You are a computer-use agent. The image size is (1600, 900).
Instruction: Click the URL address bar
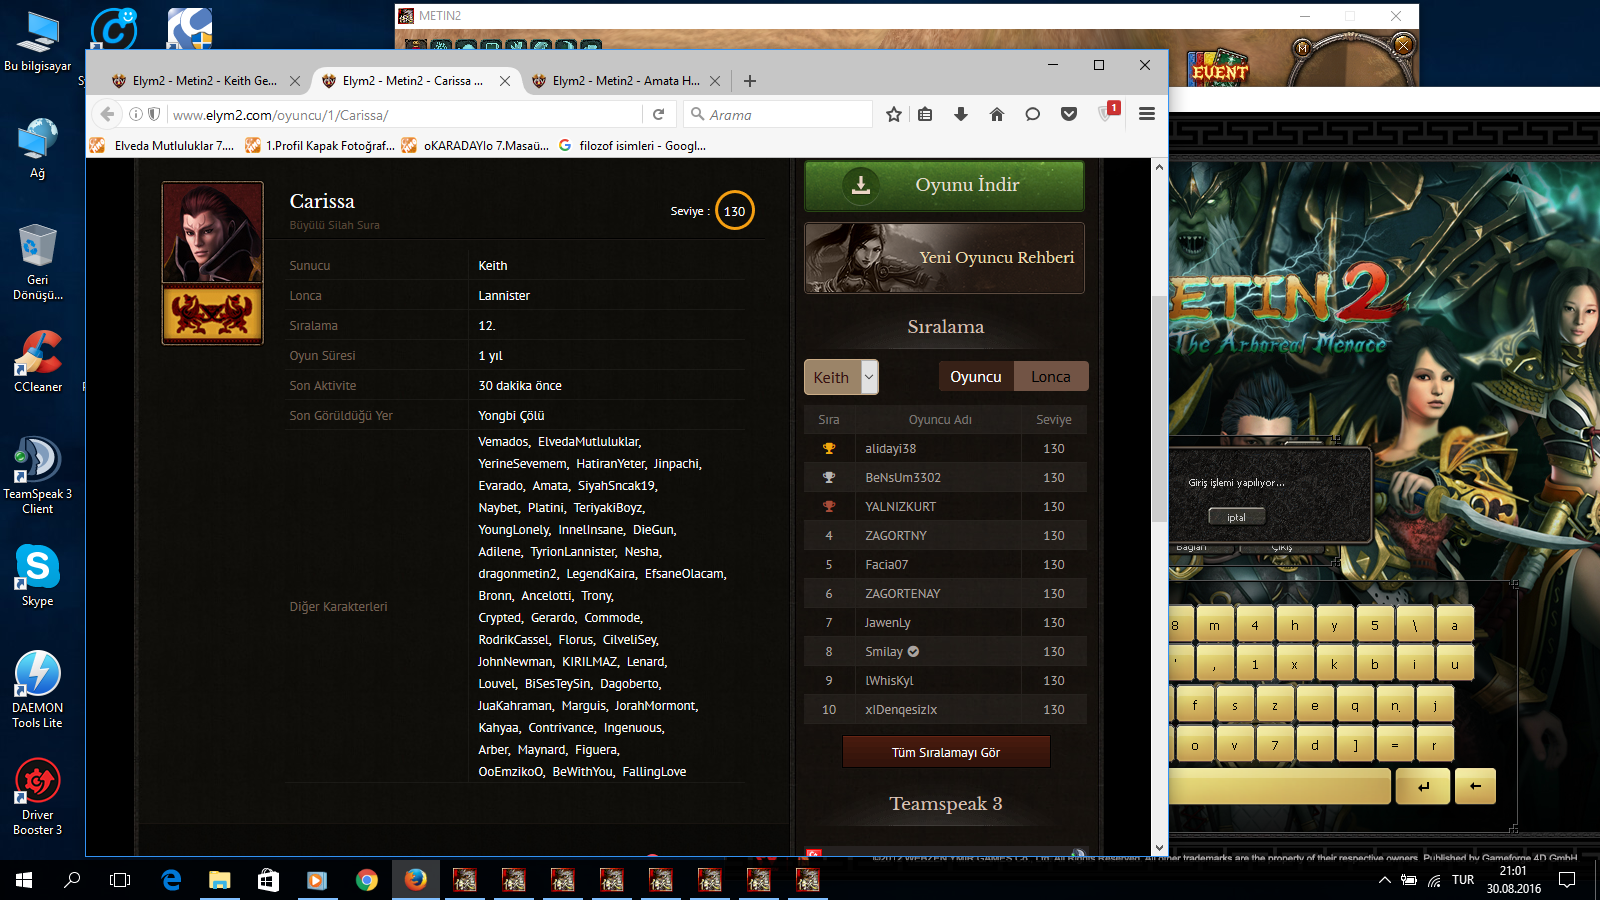(x=400, y=115)
